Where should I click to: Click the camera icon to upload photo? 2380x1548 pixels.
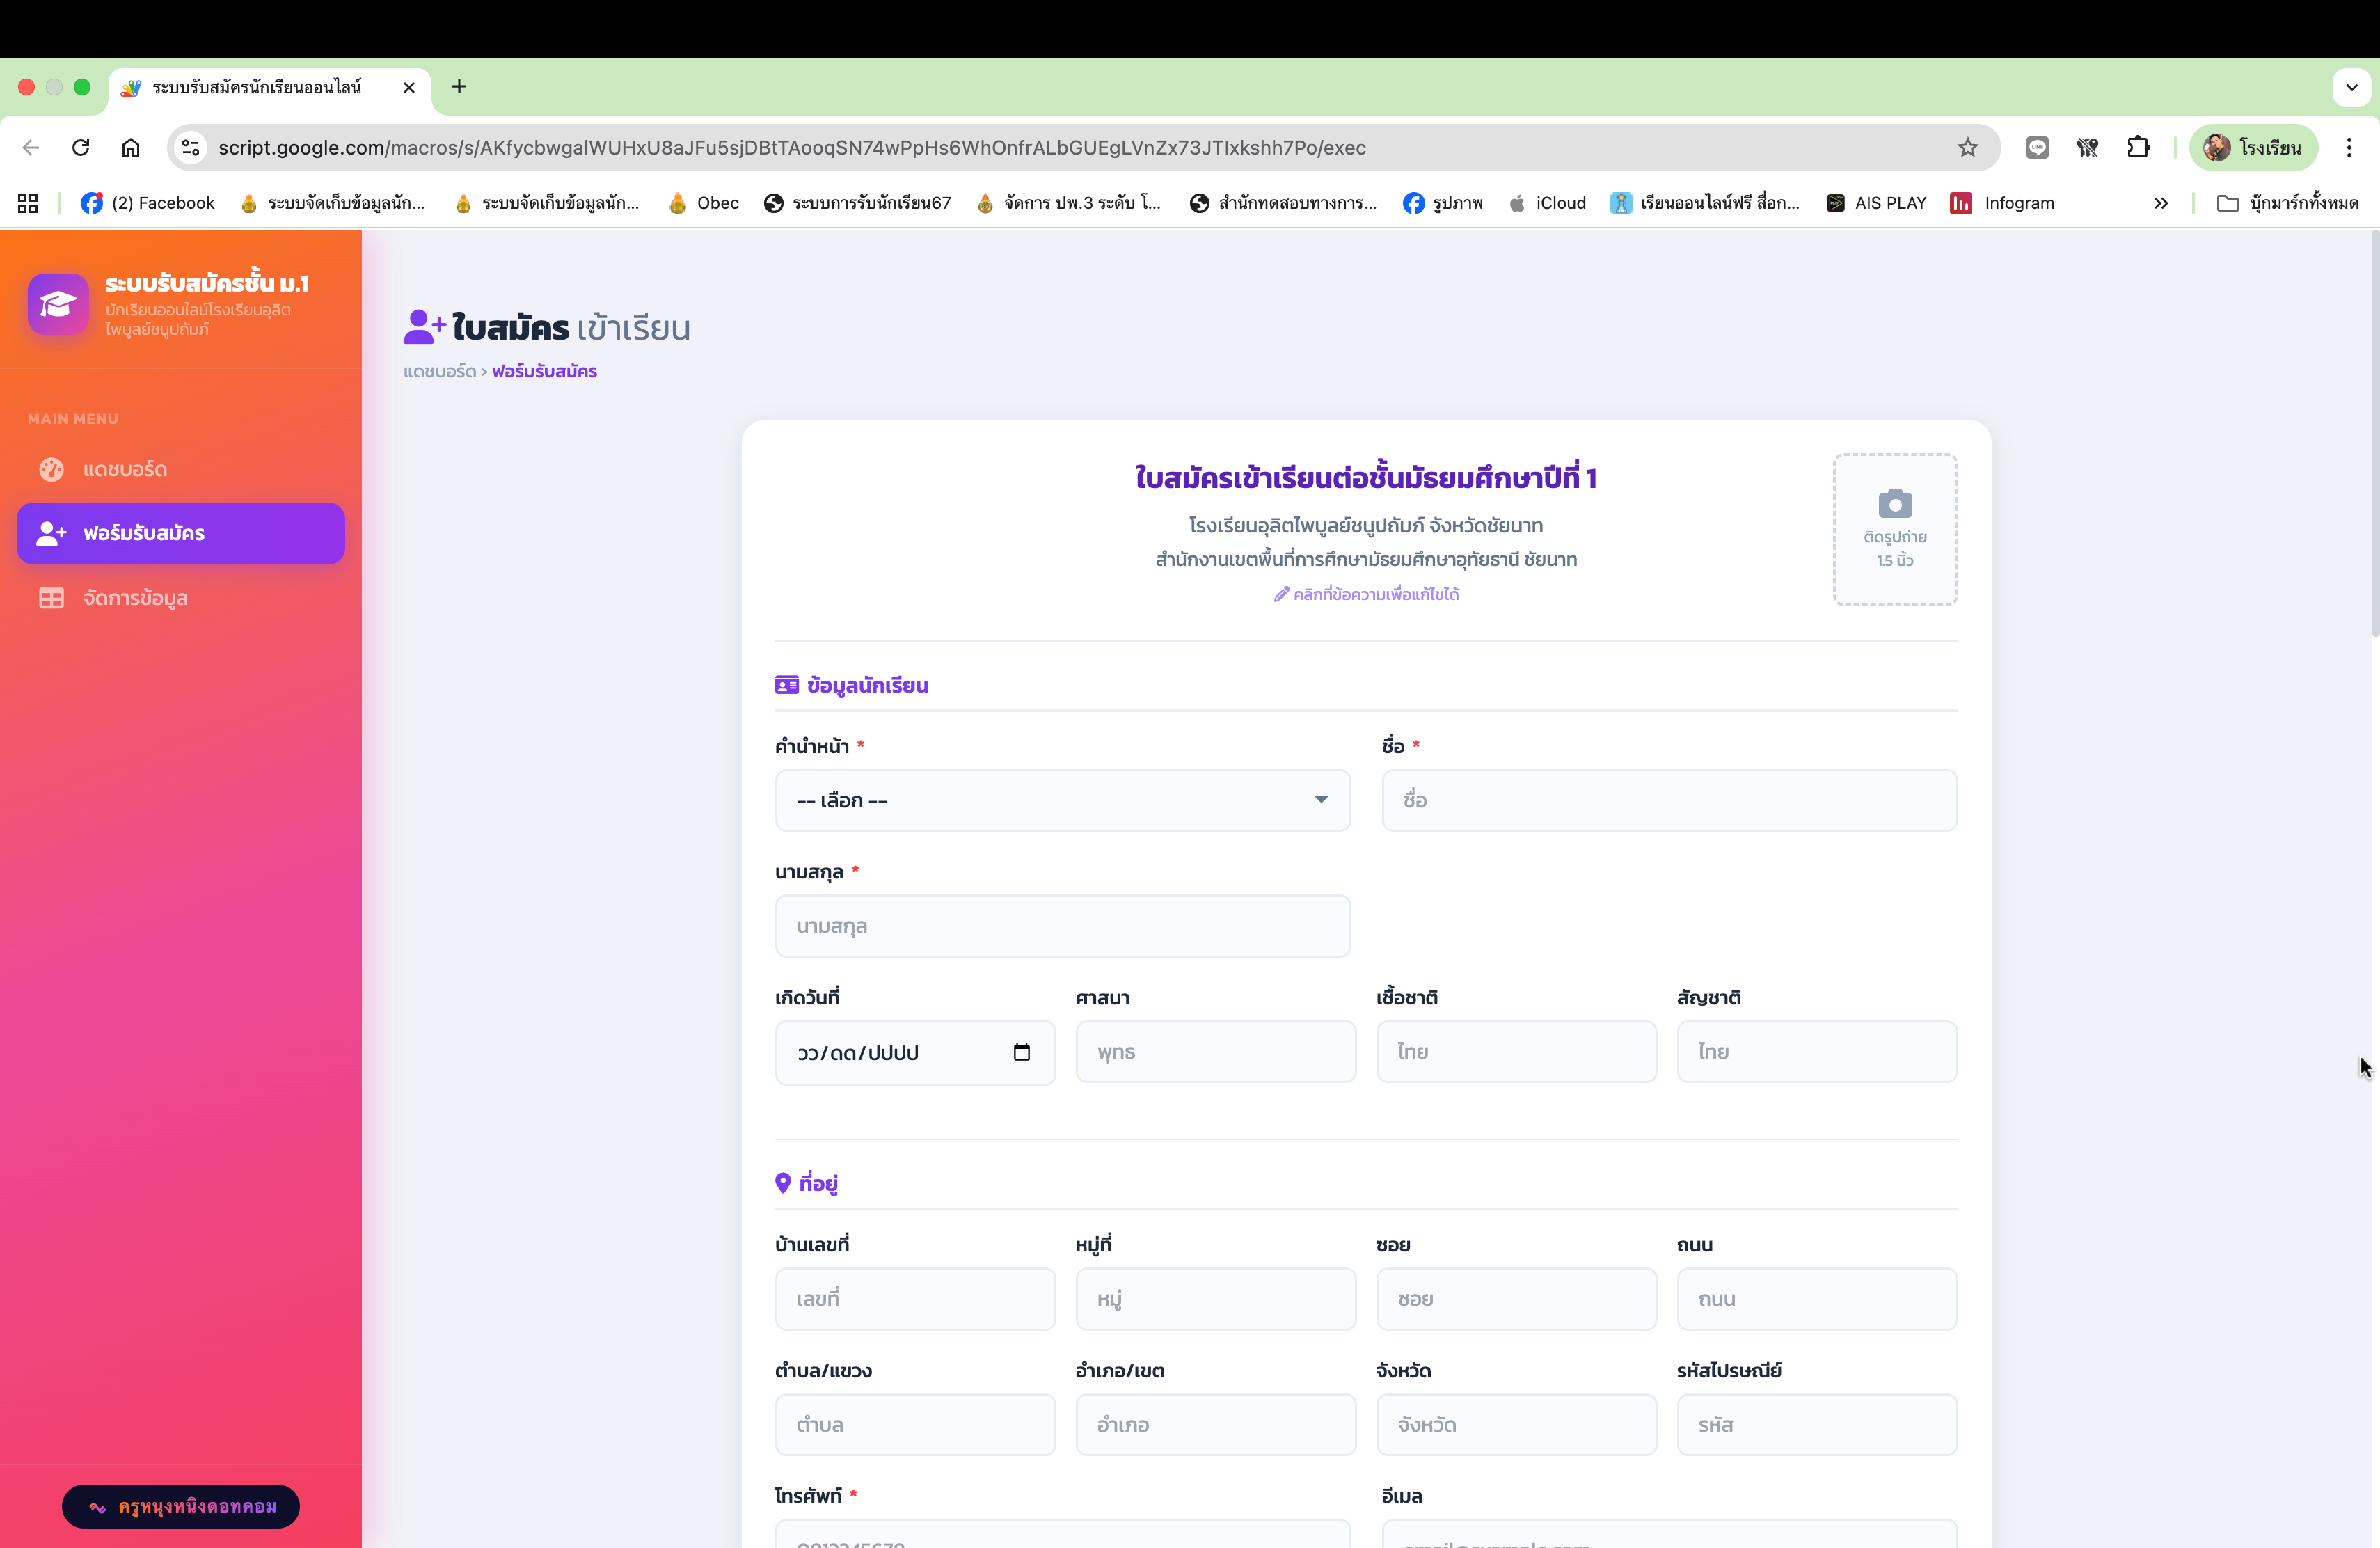(1894, 503)
